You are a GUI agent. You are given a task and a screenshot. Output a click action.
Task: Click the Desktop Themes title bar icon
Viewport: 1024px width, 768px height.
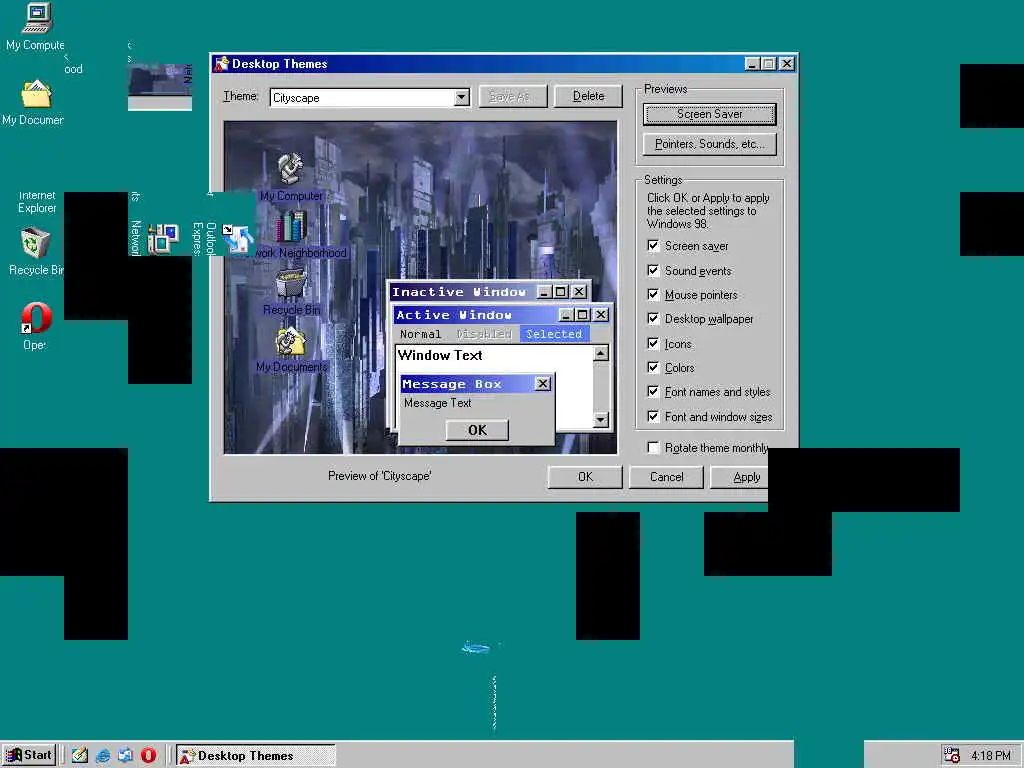click(222, 63)
